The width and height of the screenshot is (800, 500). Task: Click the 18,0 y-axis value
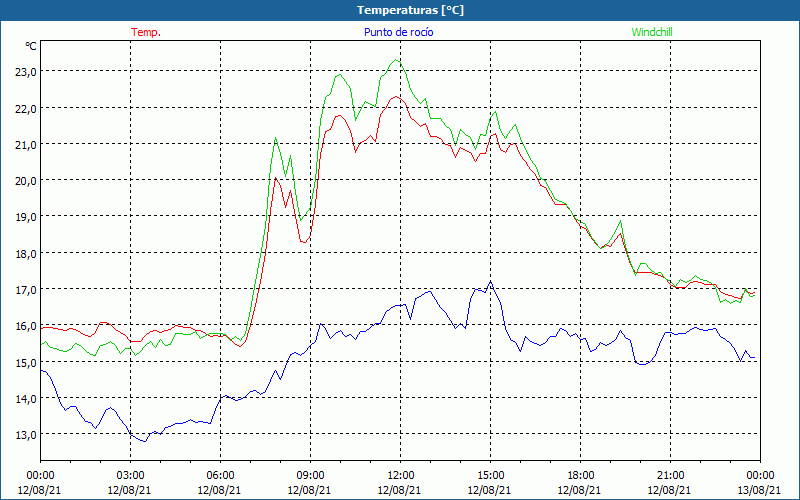pos(26,253)
